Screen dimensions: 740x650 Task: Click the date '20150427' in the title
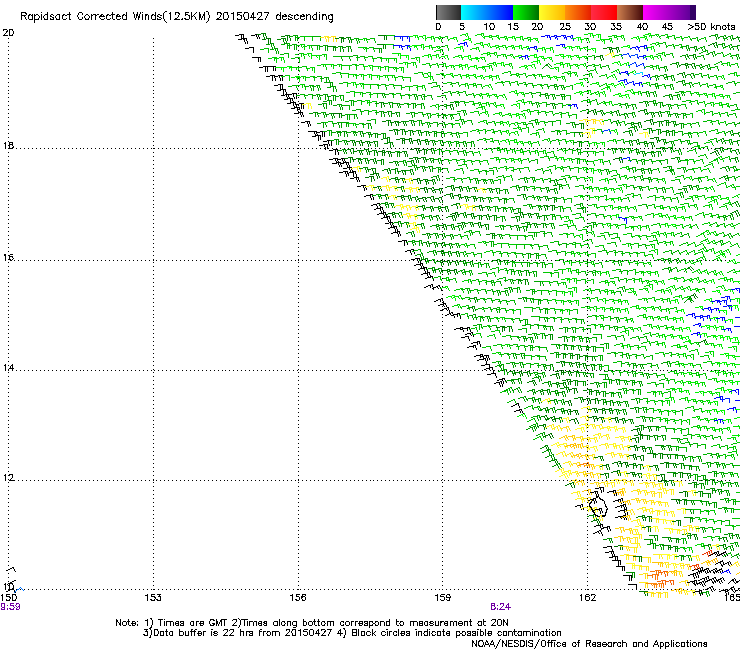pos(242,17)
